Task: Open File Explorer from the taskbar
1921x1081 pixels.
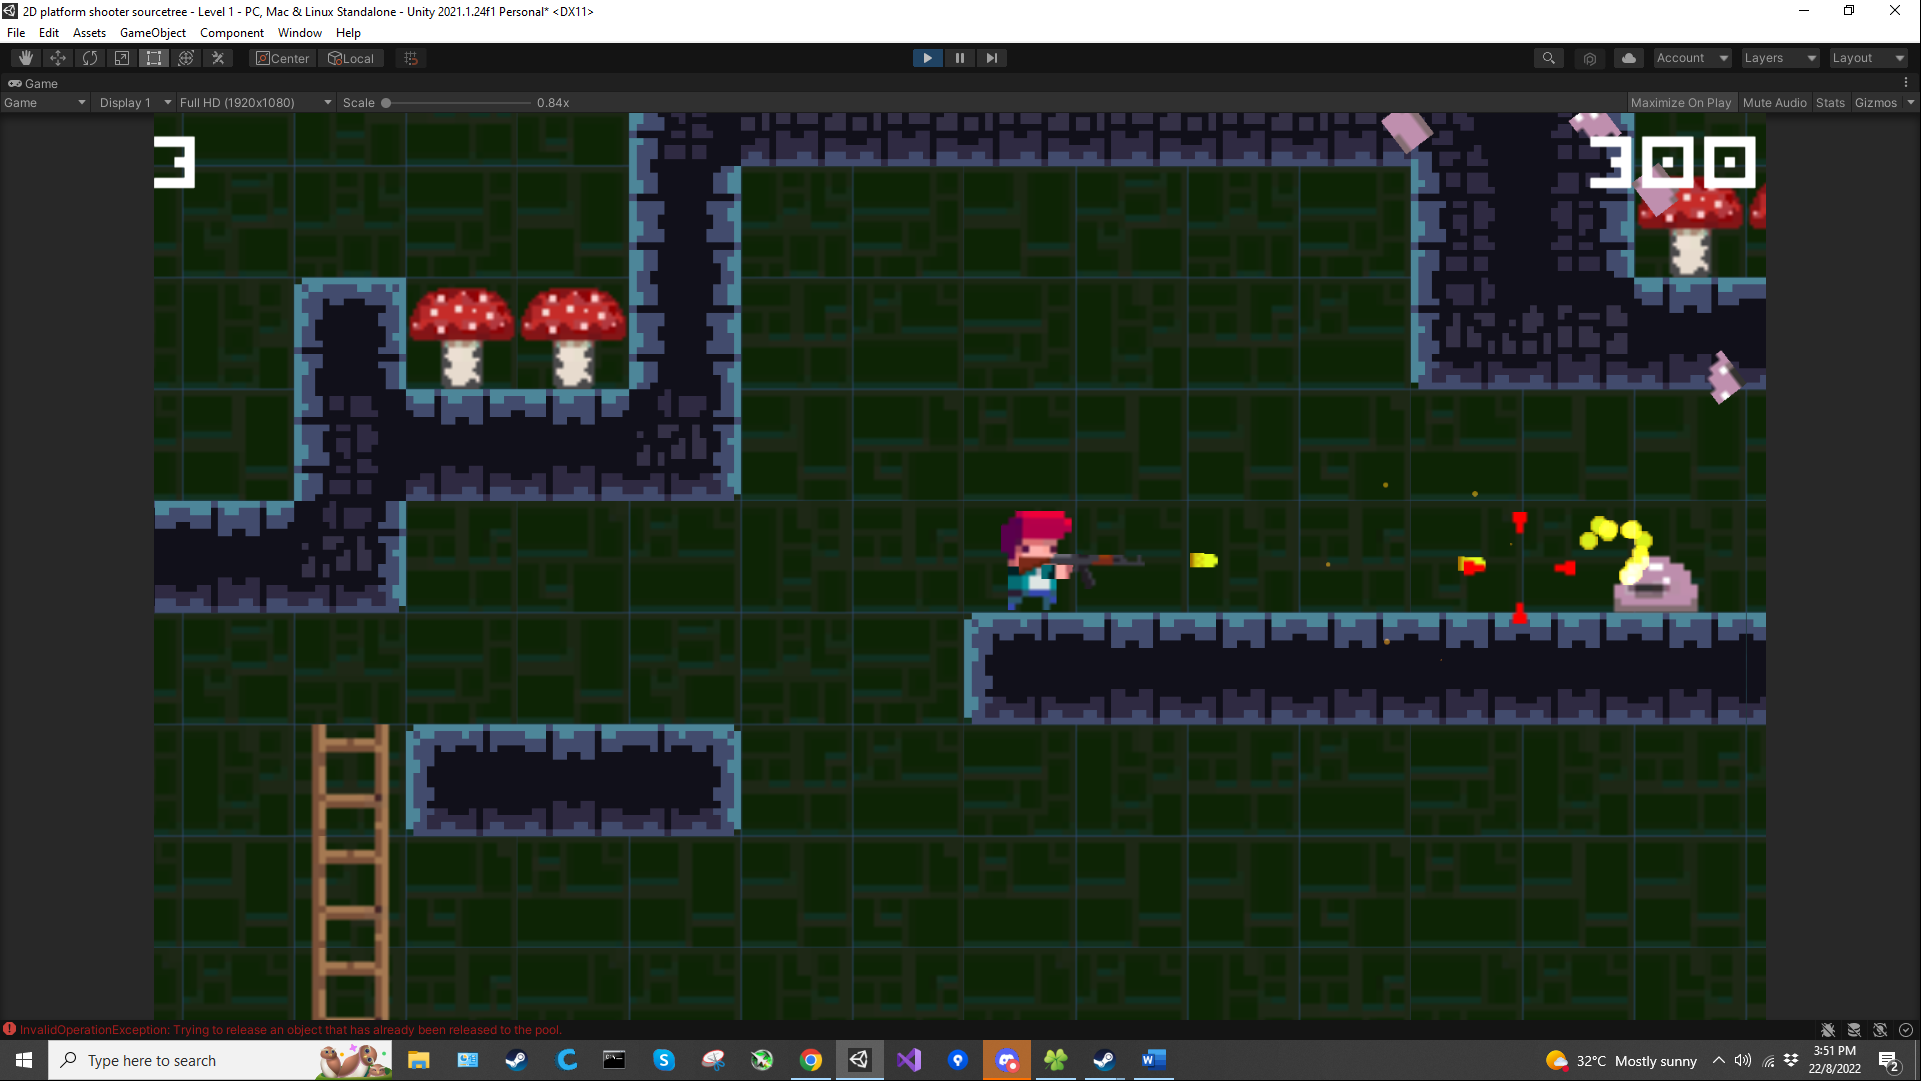Action: [x=419, y=1060]
